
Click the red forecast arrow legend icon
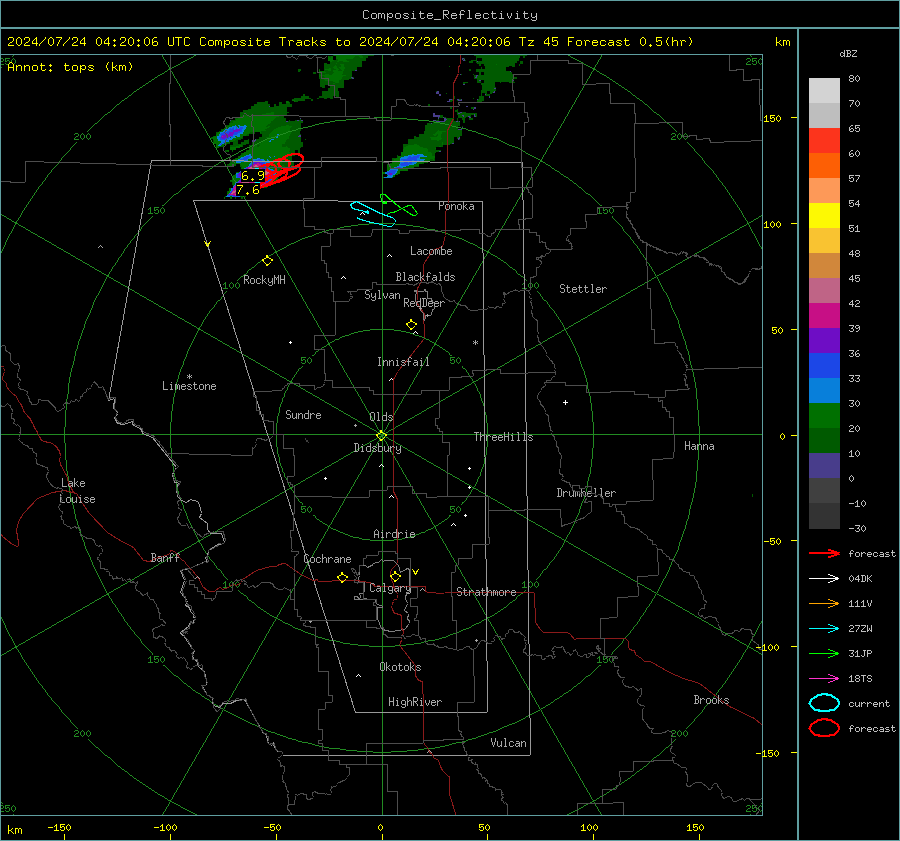click(824, 553)
